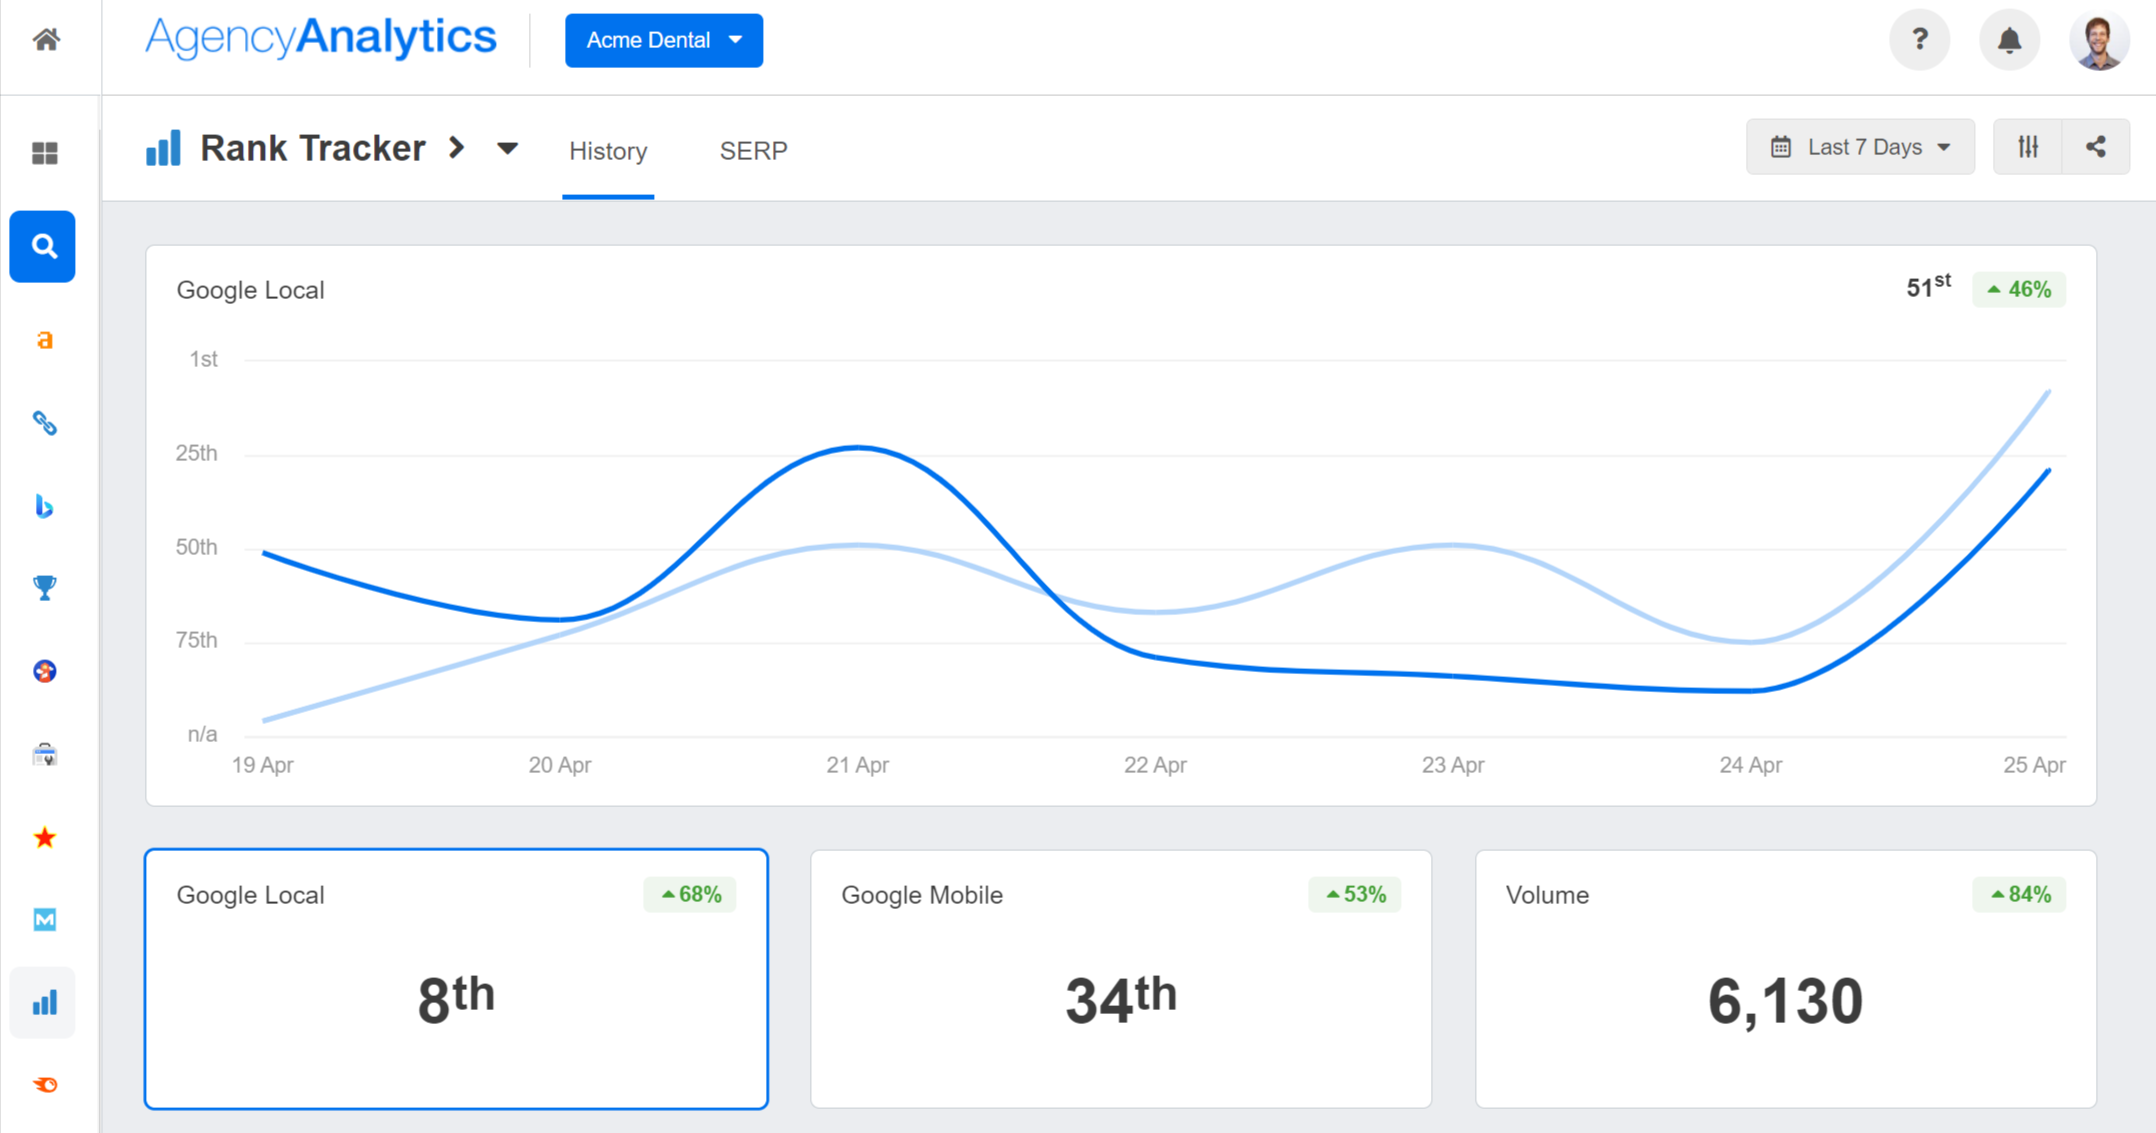Open the dashboard grid icon below home
2156x1133 pixels.
pyautogui.click(x=44, y=152)
